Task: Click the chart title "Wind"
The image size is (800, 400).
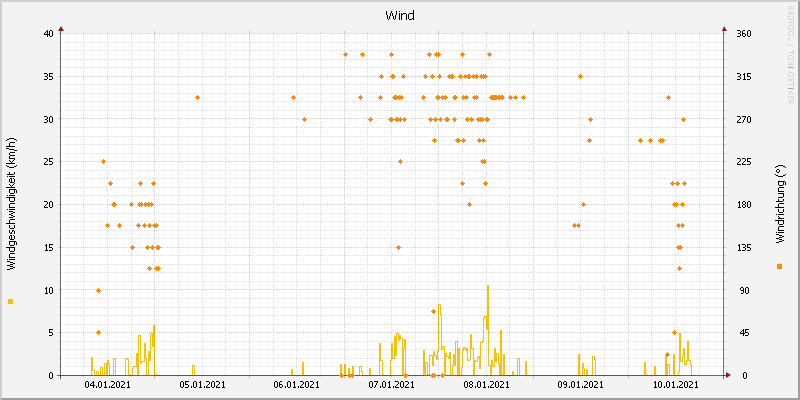Action: pos(399,16)
